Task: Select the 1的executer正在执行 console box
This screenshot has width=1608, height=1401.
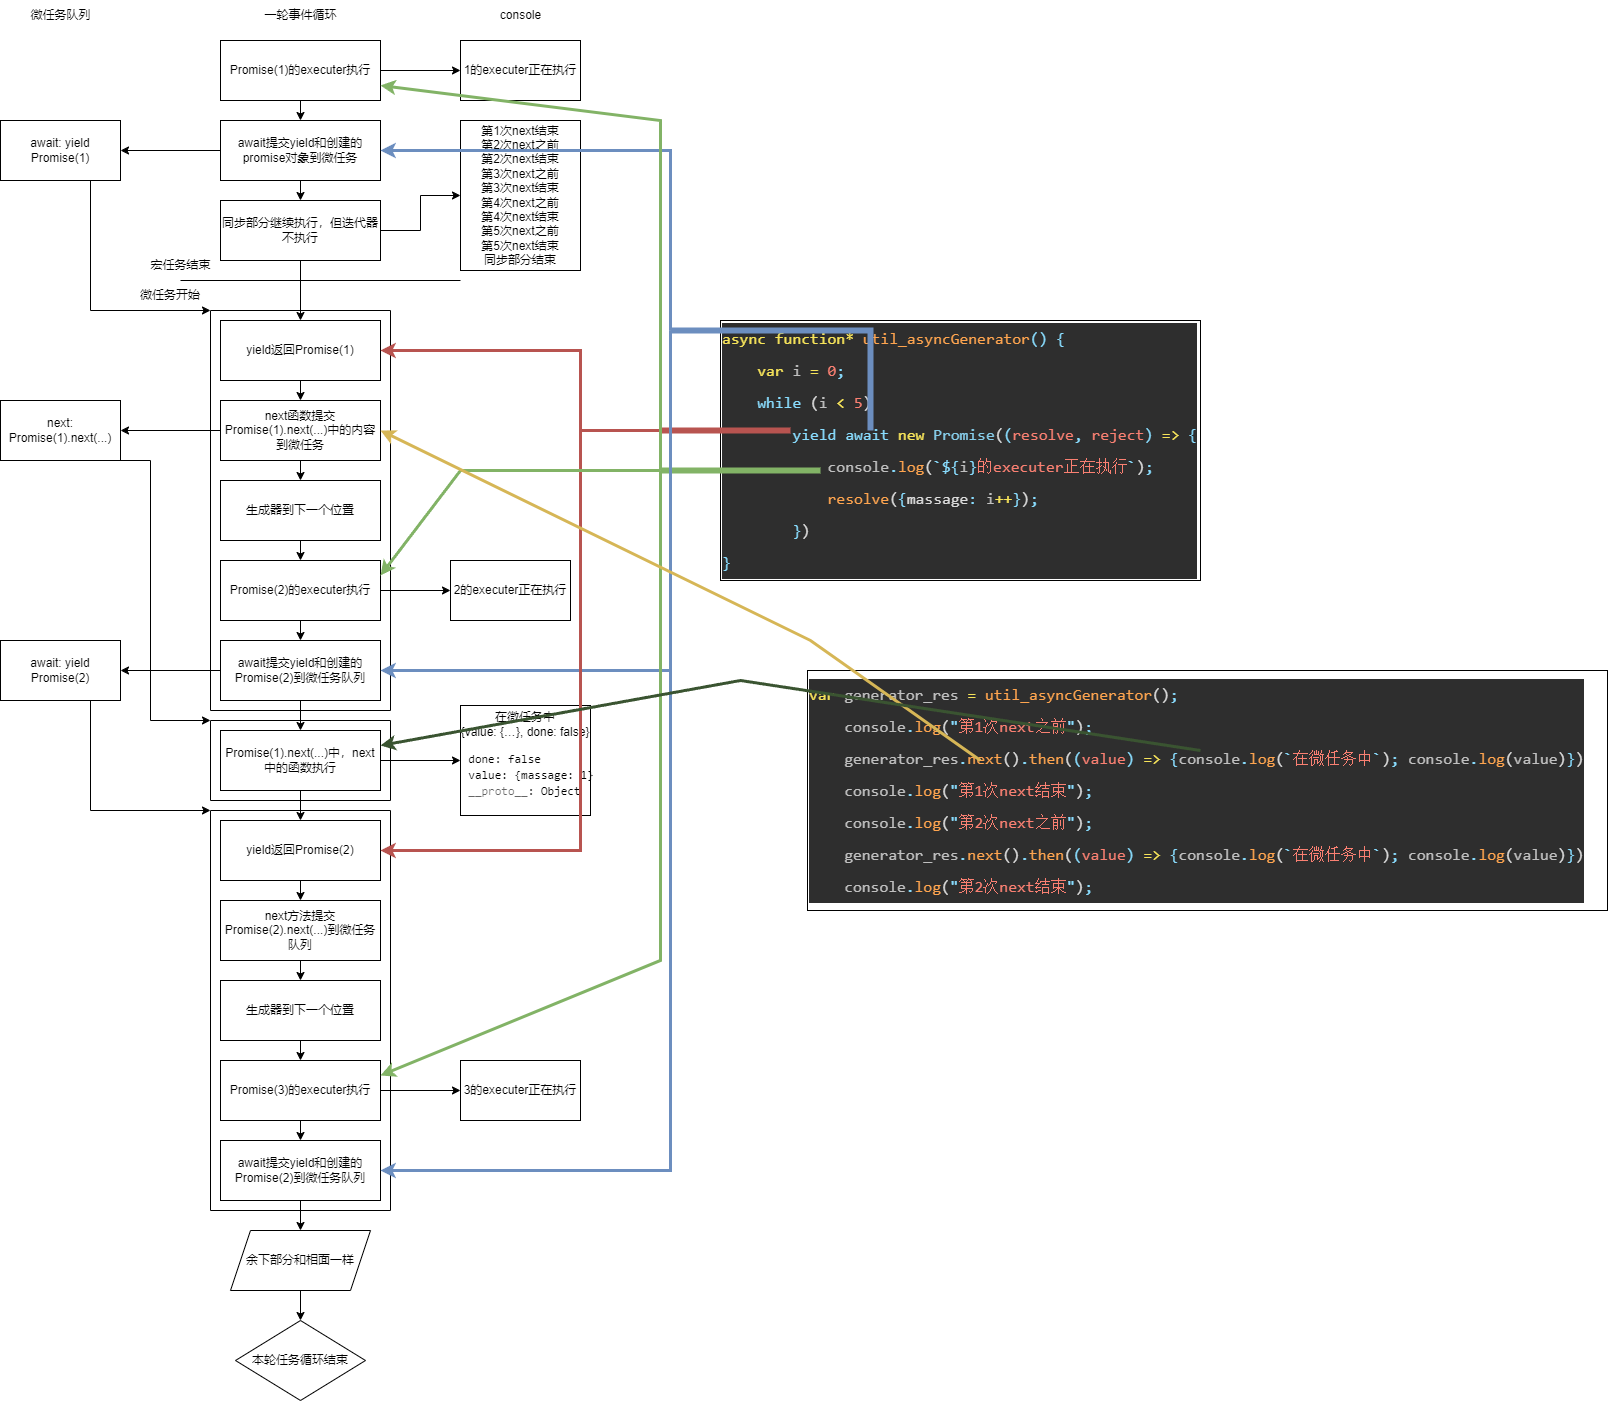Action: tap(520, 70)
